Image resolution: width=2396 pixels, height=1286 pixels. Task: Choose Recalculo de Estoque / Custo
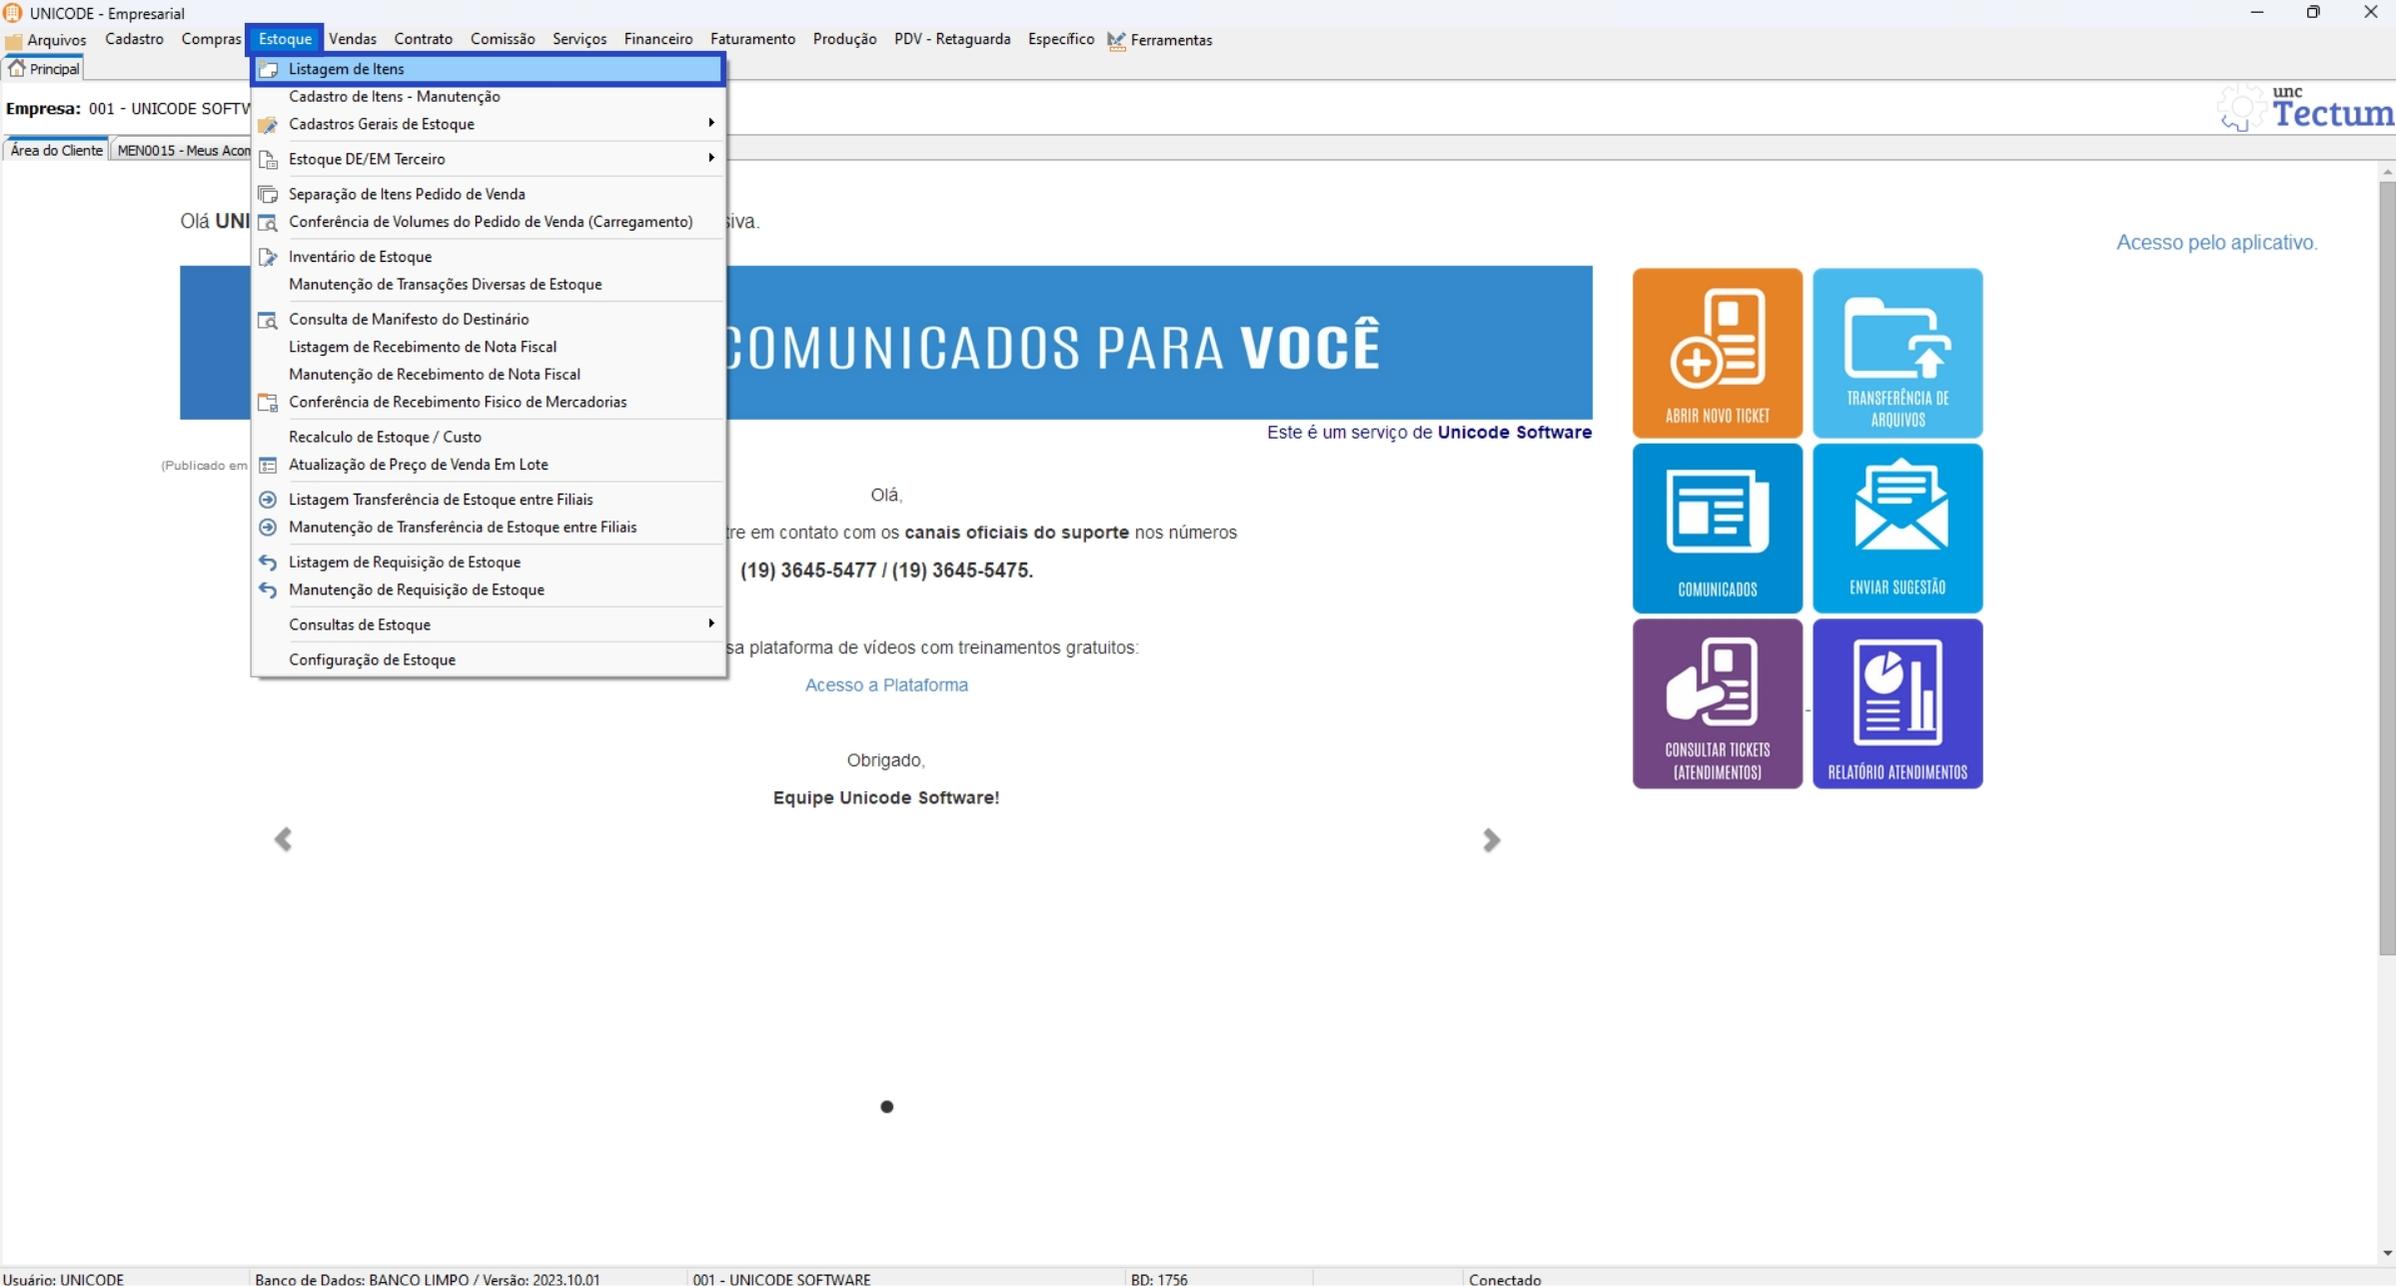pyautogui.click(x=385, y=437)
